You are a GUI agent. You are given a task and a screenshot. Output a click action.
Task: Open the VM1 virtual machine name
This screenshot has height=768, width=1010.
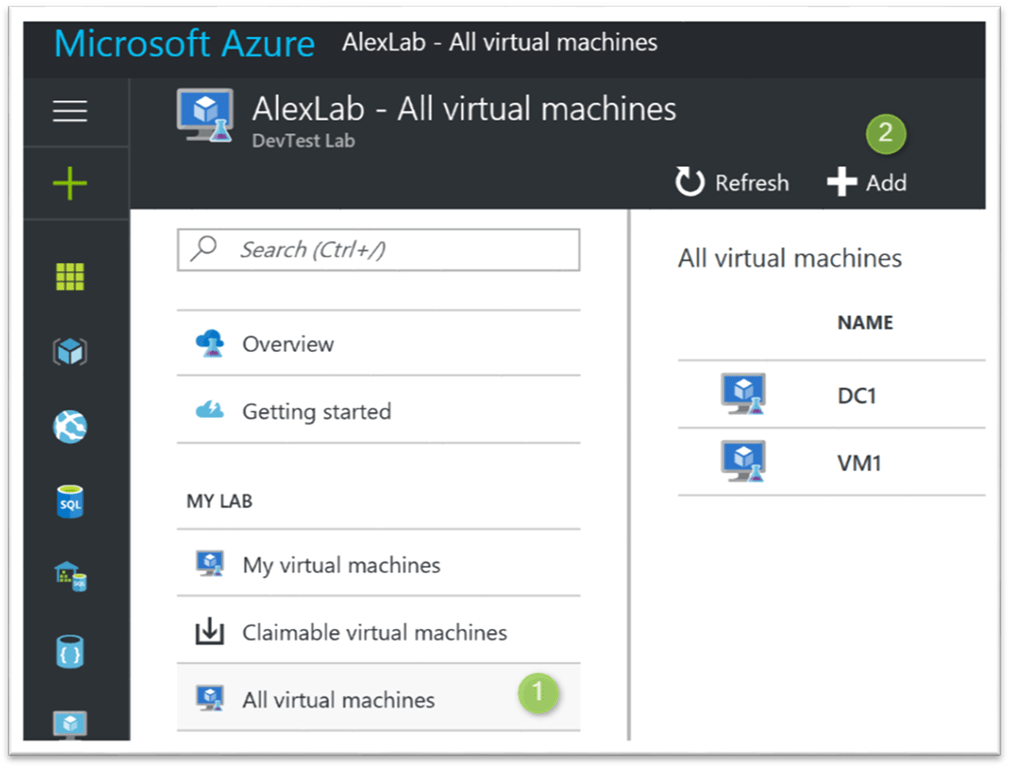click(x=859, y=463)
